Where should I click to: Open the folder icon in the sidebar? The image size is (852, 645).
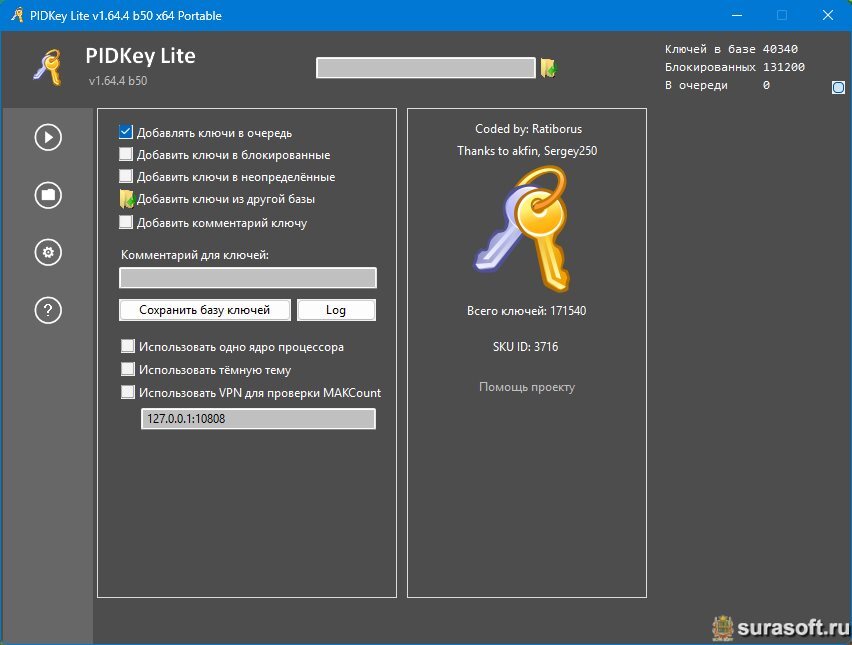[x=48, y=195]
